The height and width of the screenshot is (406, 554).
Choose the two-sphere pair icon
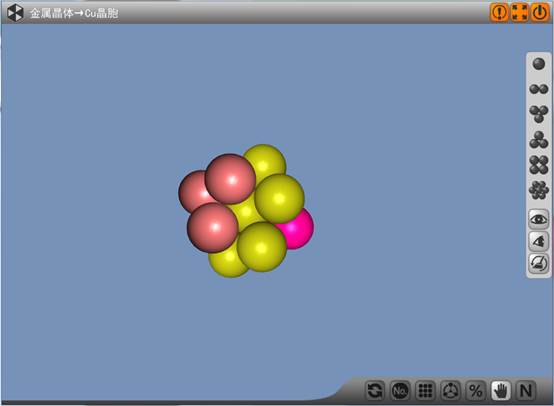tap(538, 89)
